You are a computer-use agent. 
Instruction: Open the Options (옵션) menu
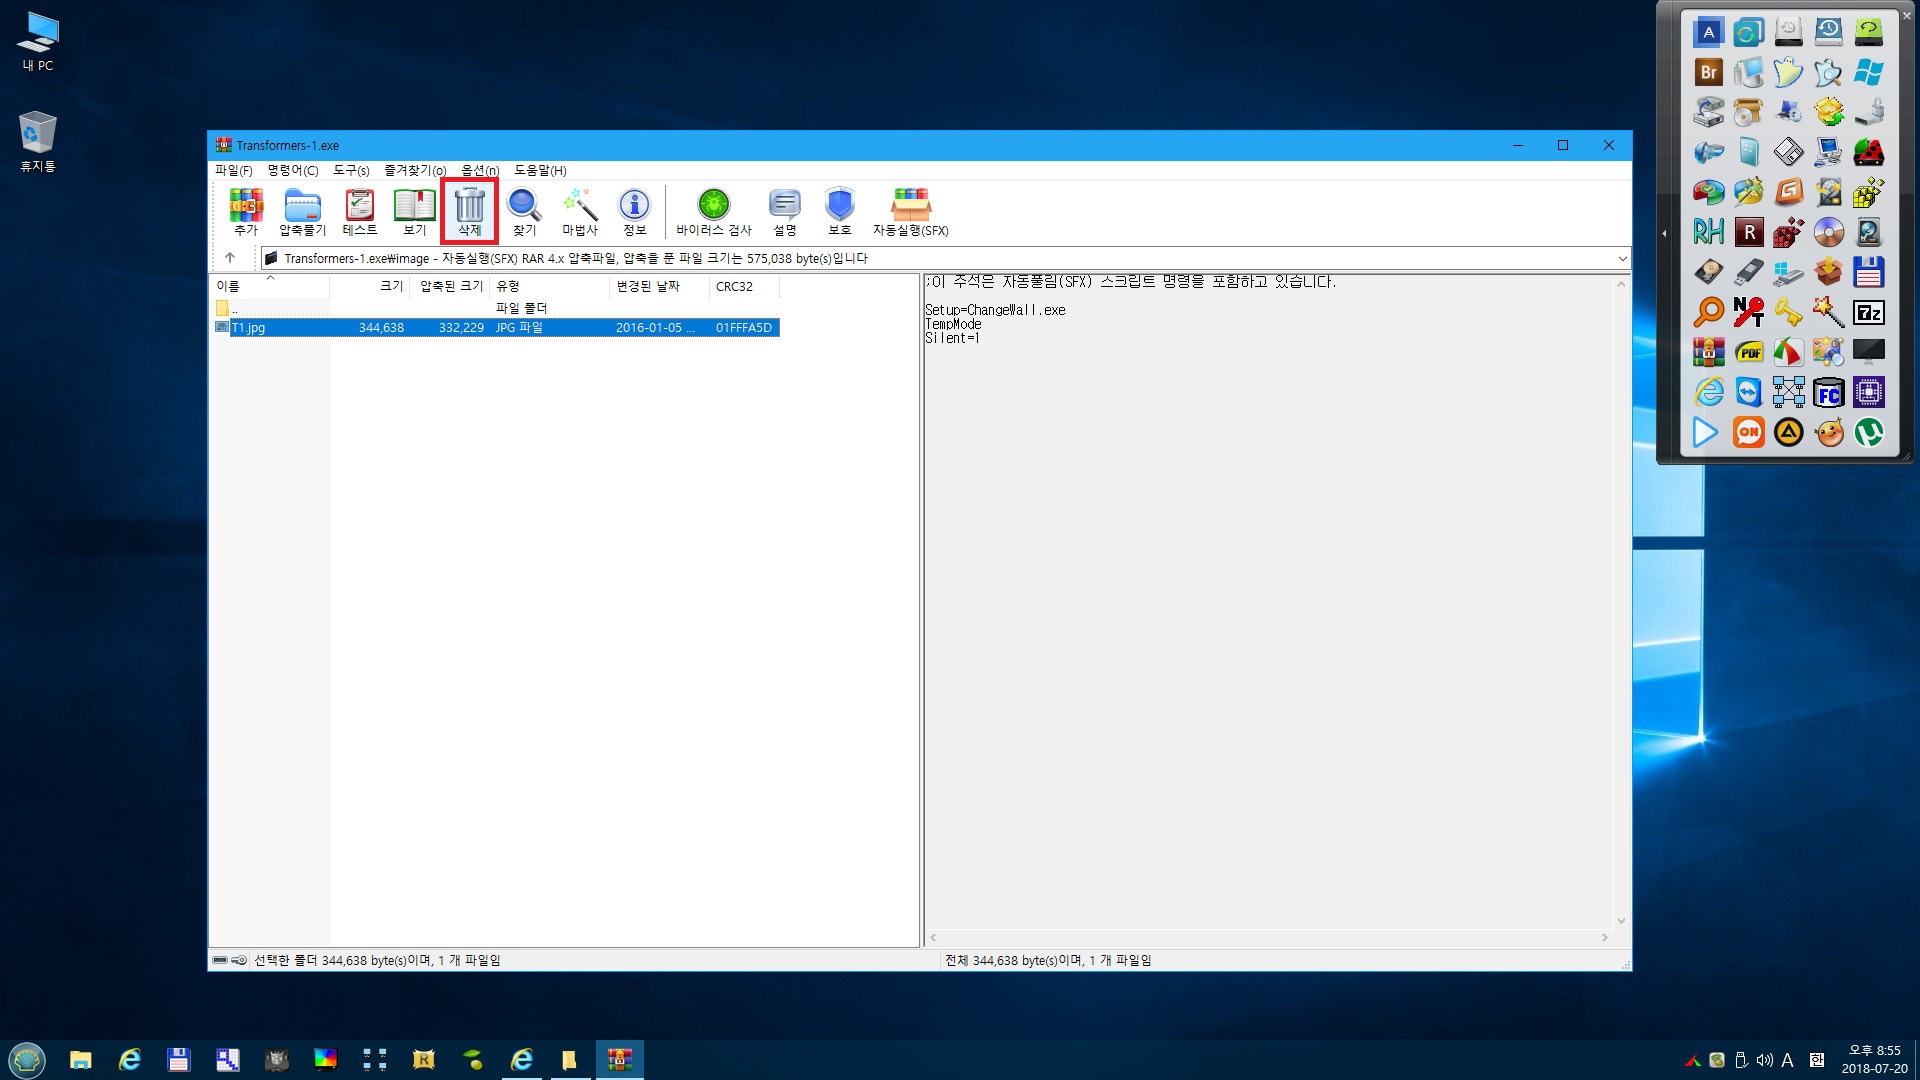pyautogui.click(x=480, y=170)
